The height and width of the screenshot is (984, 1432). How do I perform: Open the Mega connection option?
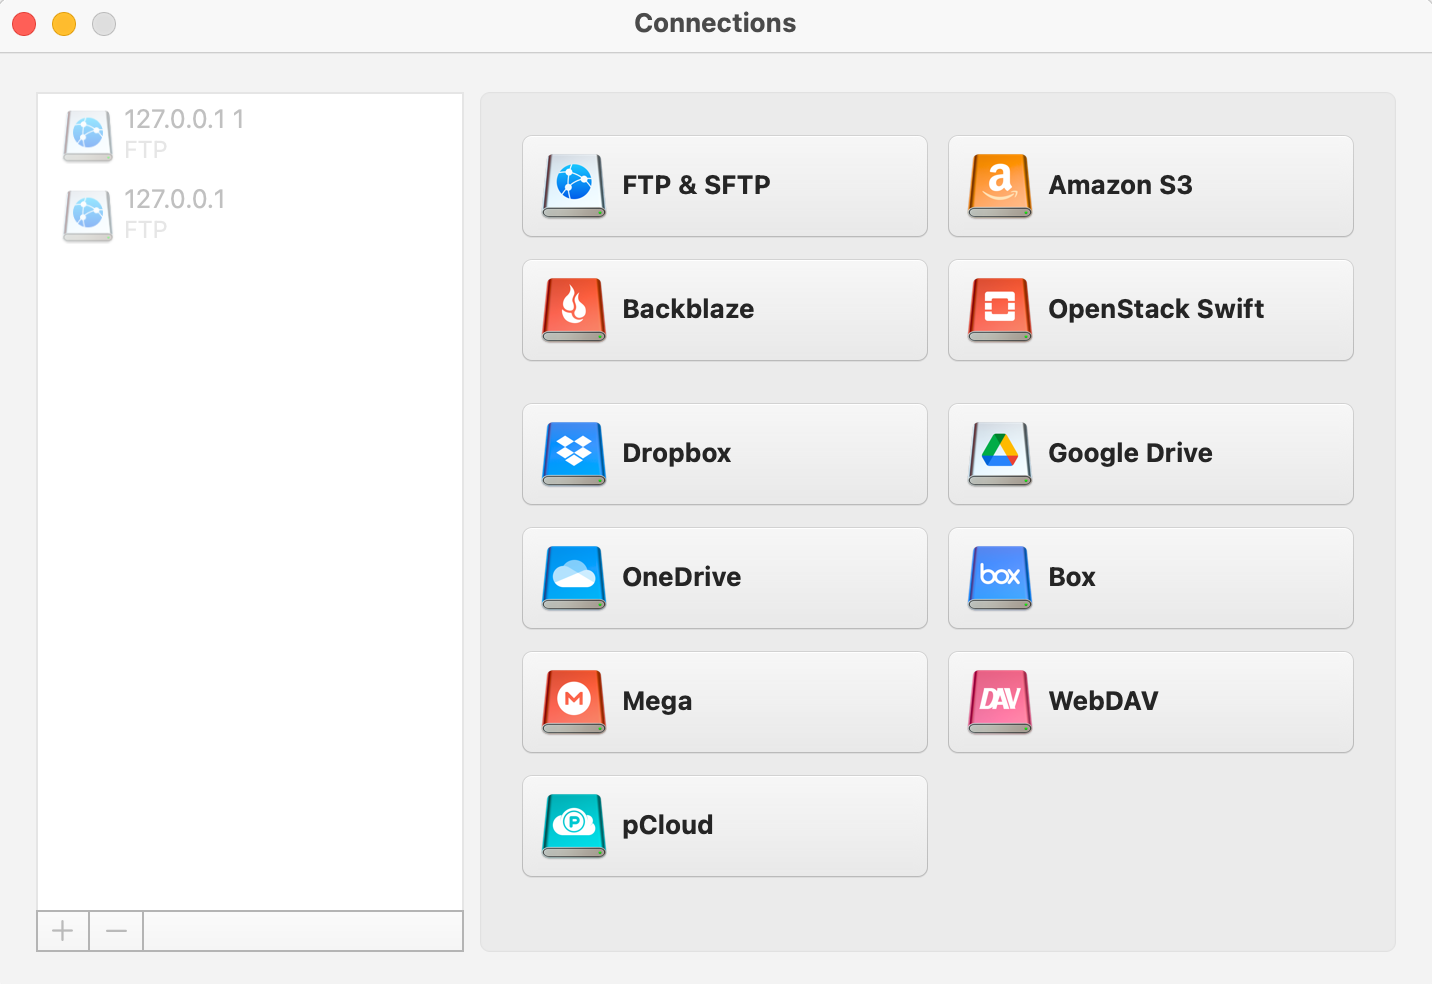(x=724, y=701)
